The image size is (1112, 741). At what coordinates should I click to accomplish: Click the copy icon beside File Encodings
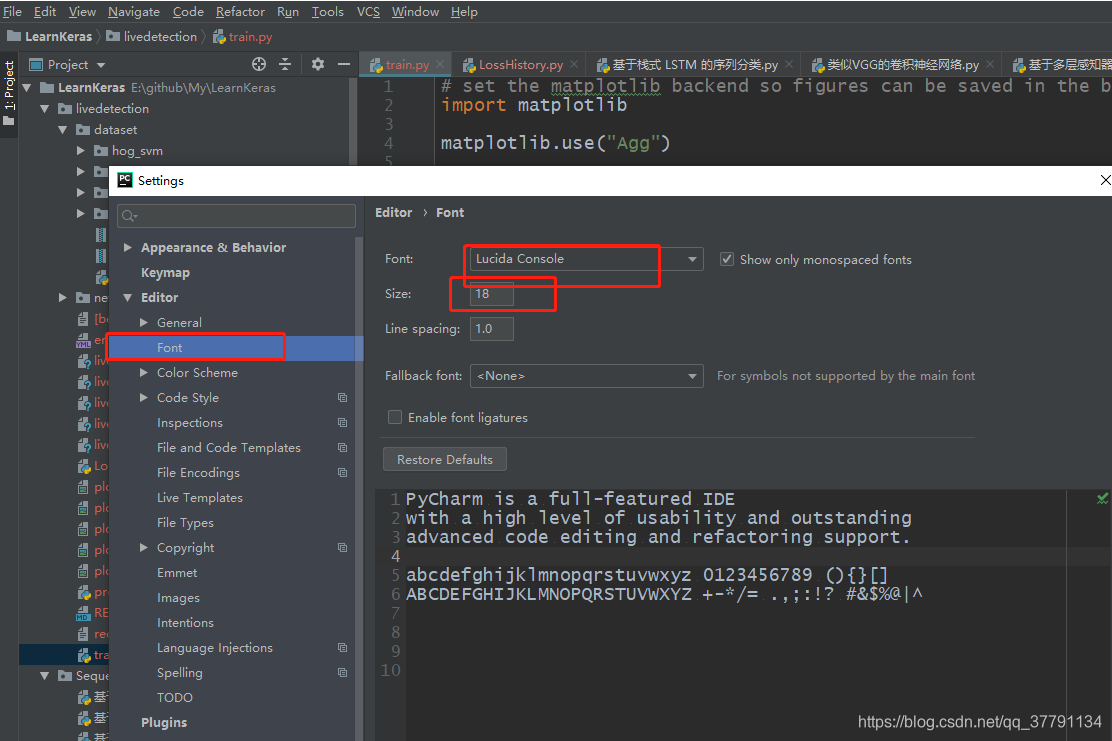pos(343,472)
